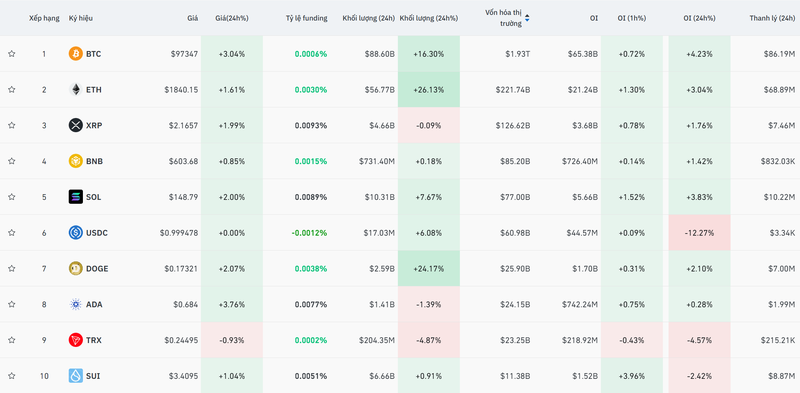
Task: Favorite BTC with the star toggle
Action: coord(12,54)
